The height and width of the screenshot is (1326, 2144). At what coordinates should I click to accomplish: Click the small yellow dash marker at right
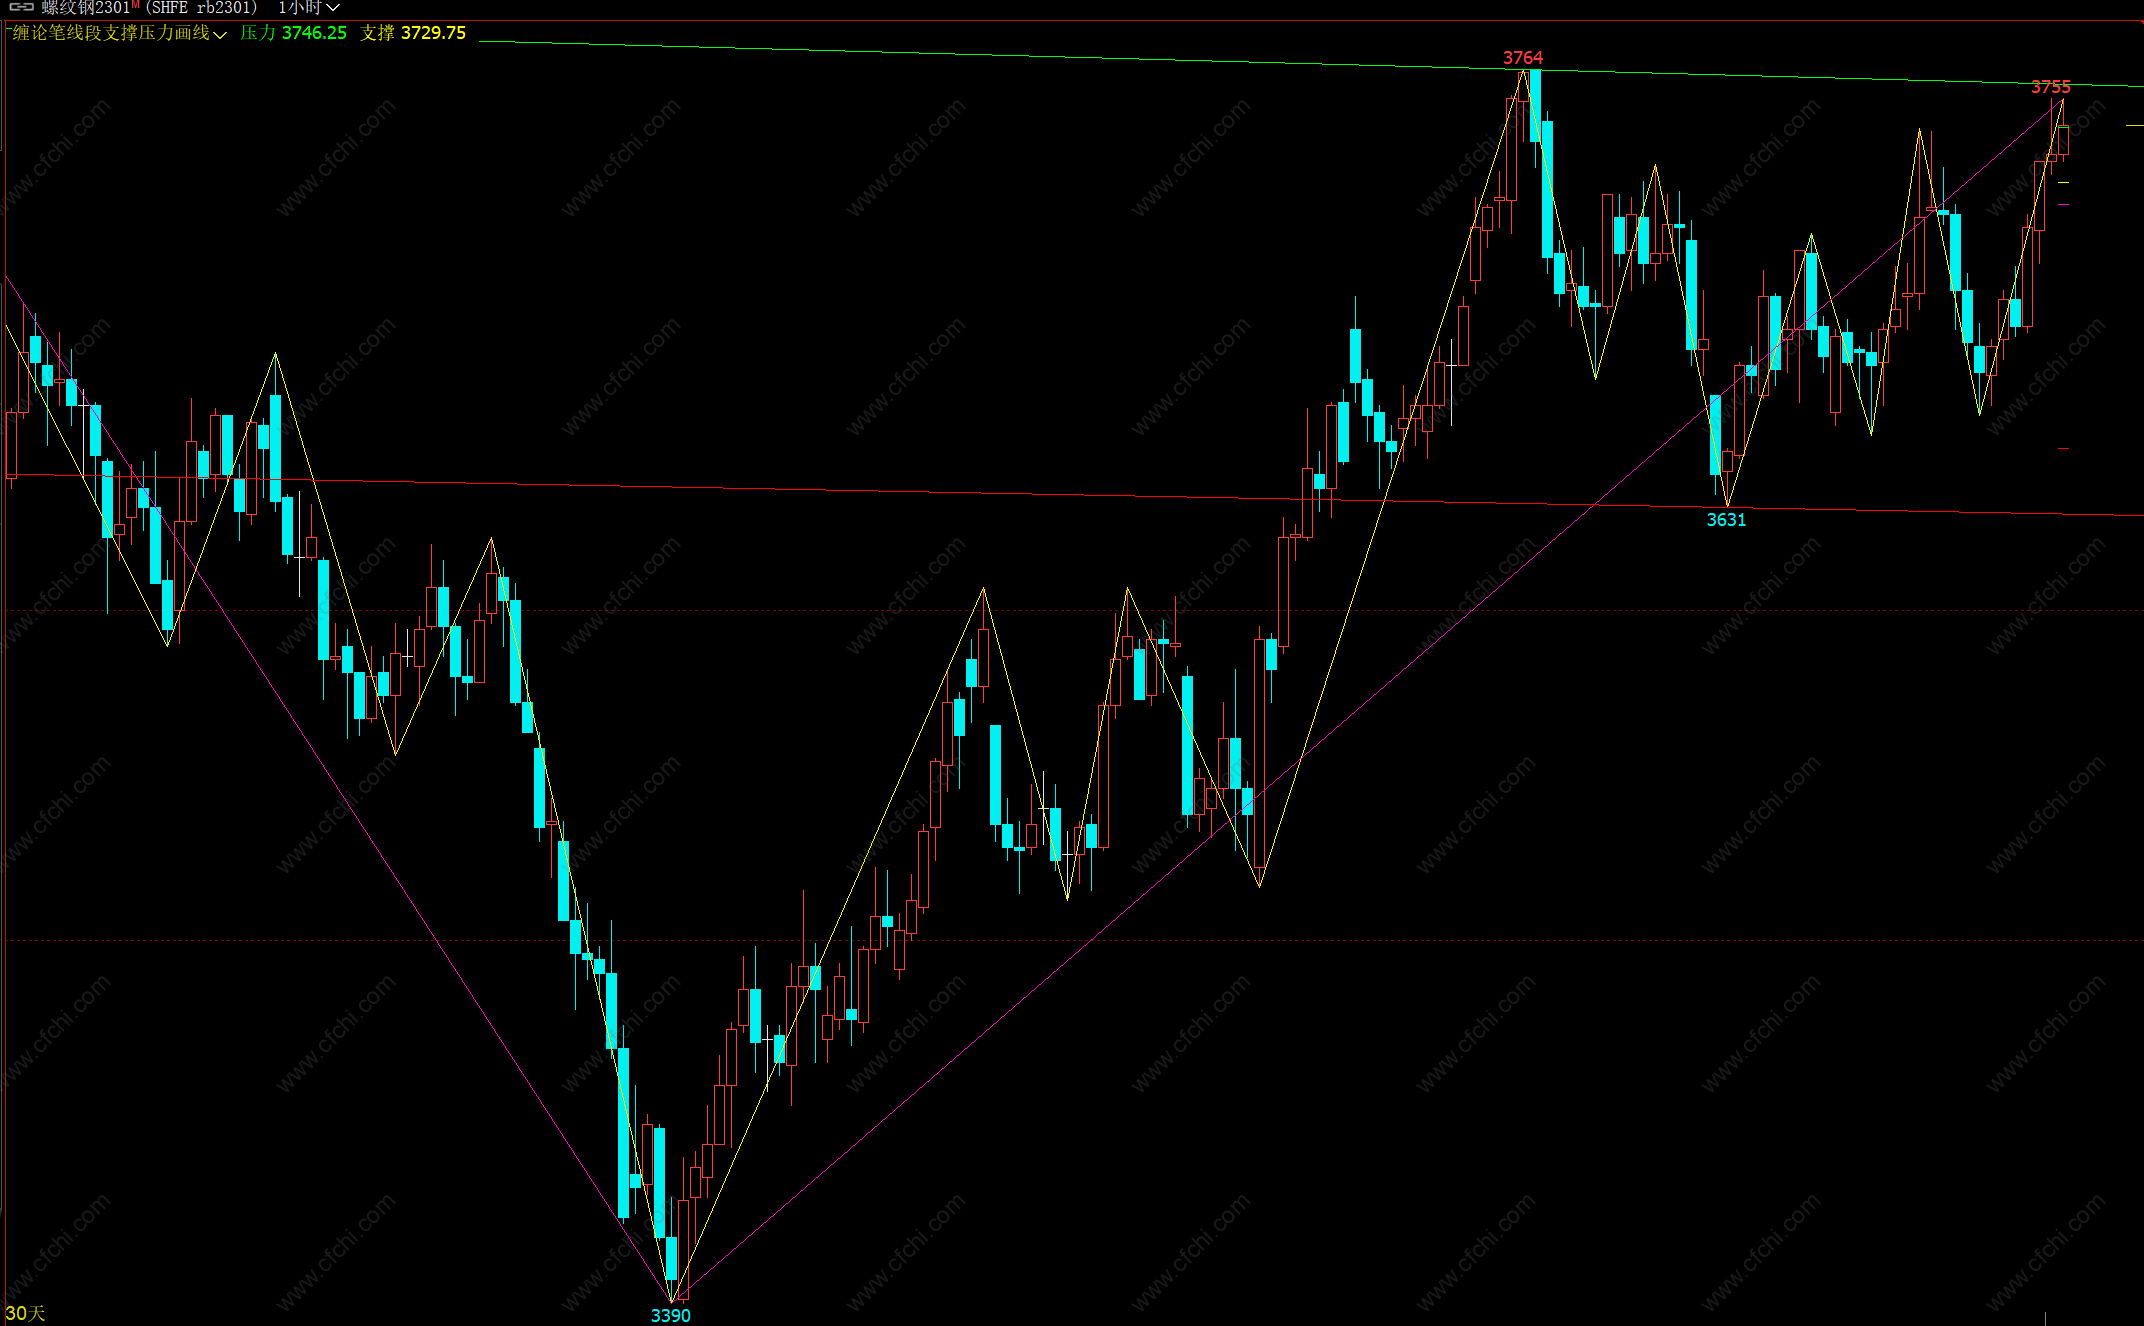click(x=2064, y=183)
